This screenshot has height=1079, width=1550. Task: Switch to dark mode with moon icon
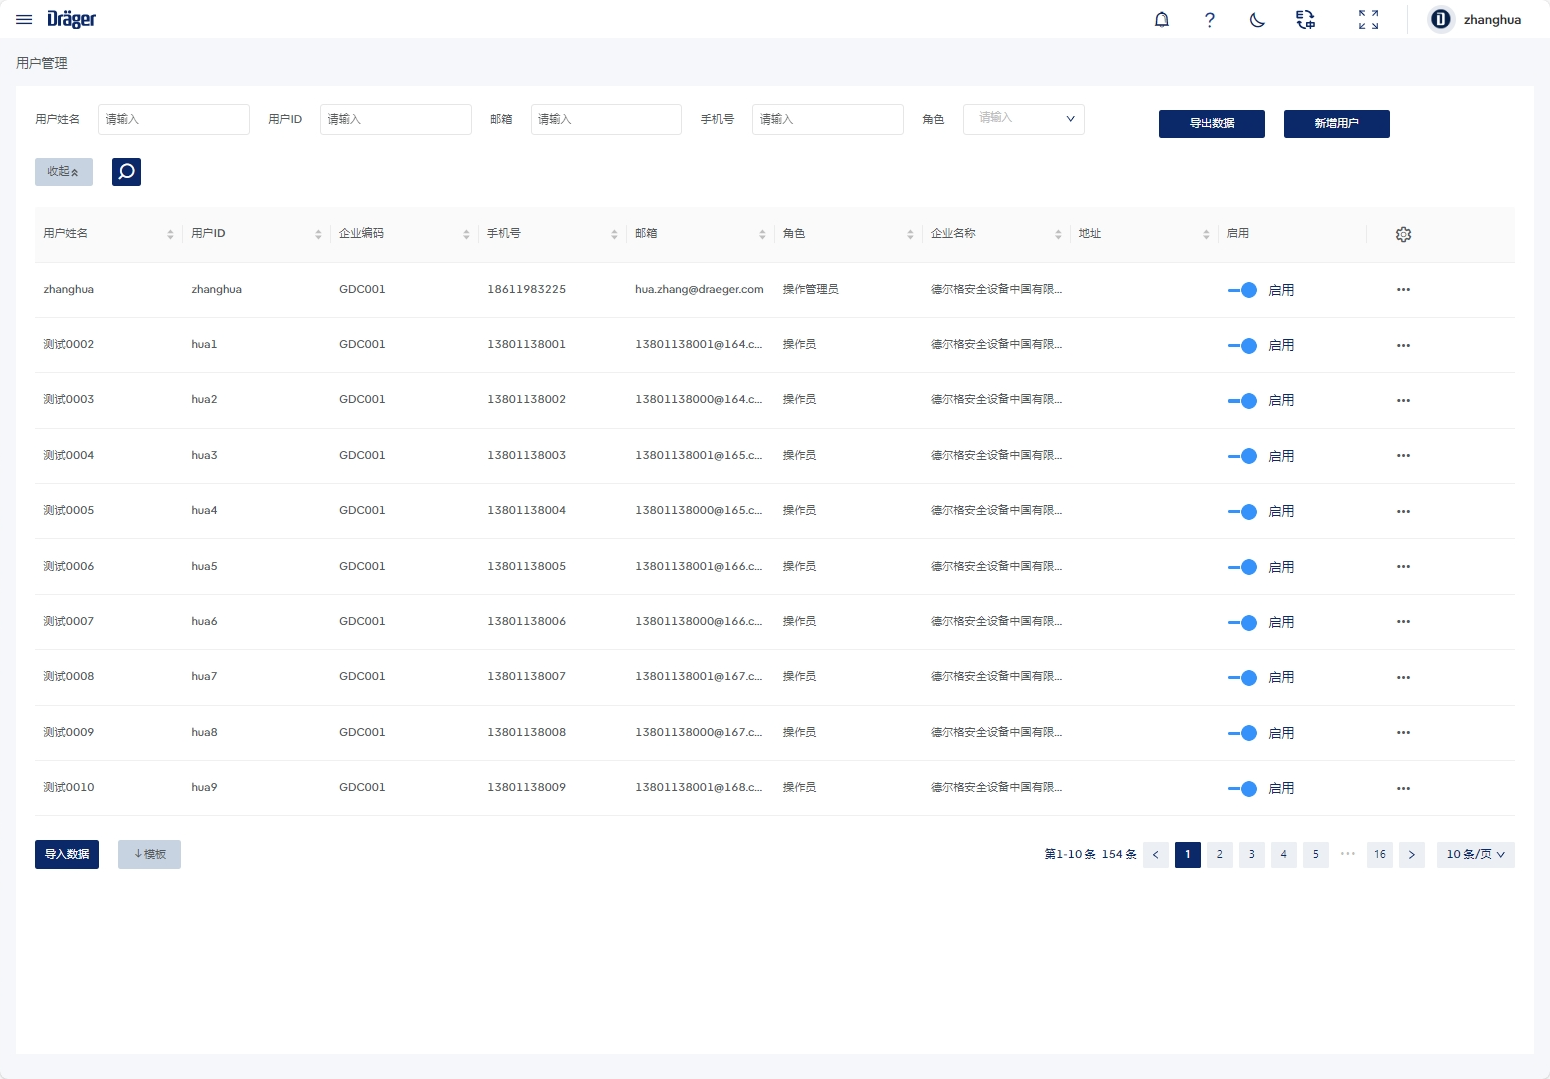[1257, 20]
